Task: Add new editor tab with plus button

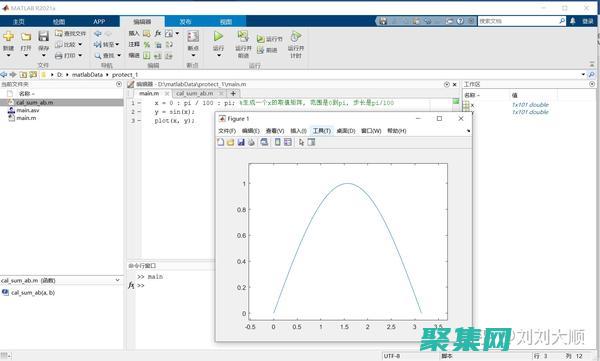Action: click(233, 93)
